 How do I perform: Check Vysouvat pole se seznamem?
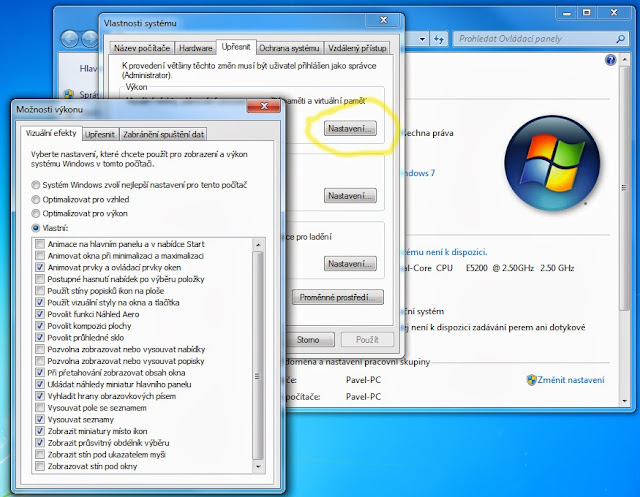click(40, 408)
